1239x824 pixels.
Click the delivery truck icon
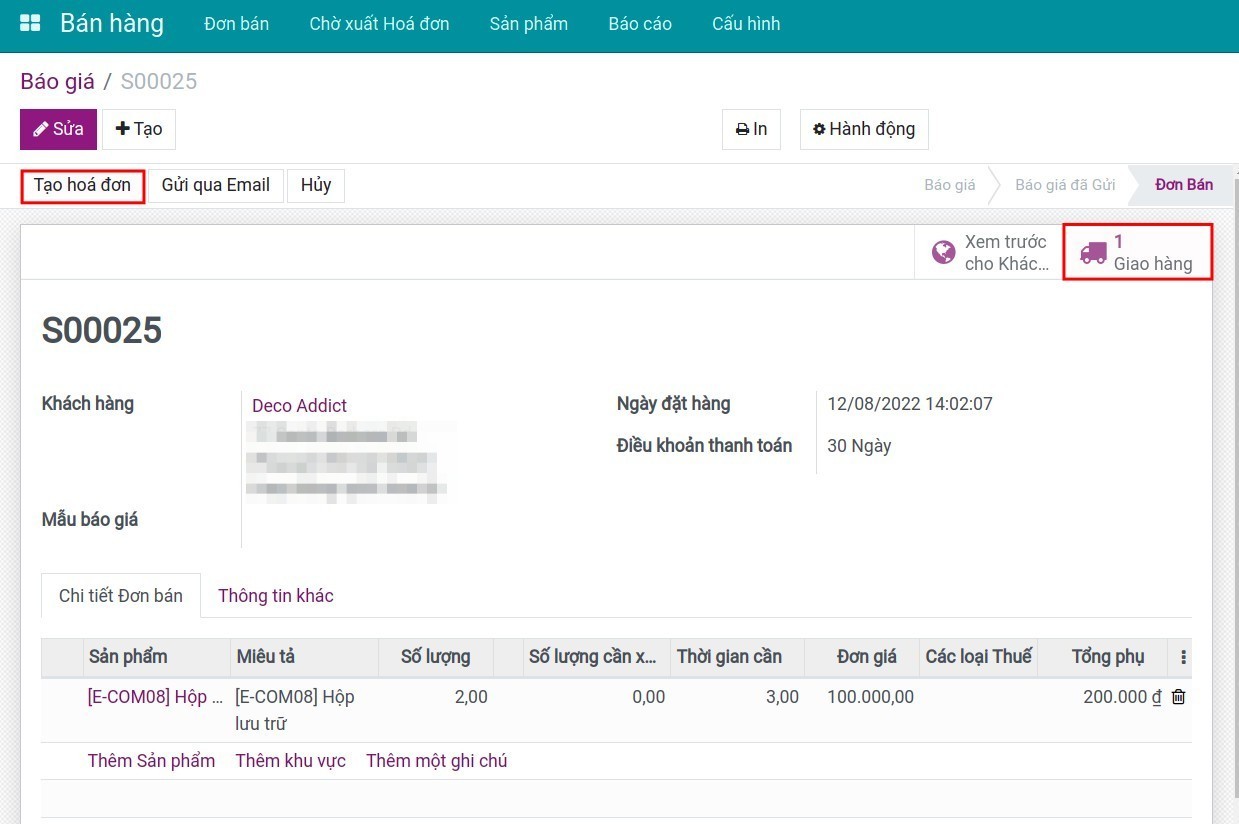click(1093, 253)
